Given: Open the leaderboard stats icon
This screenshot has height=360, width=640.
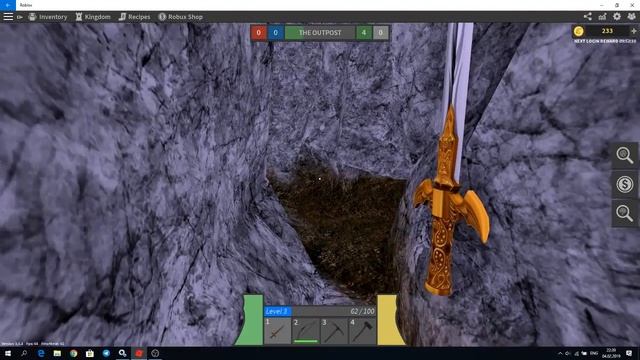Looking at the screenshot, I should (x=602, y=17).
